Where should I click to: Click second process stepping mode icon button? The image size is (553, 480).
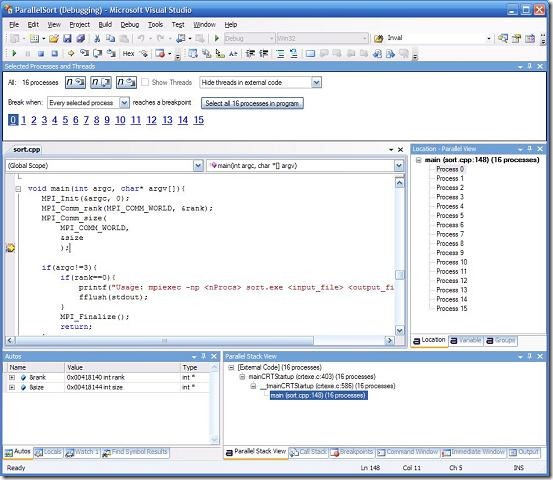tap(101, 82)
